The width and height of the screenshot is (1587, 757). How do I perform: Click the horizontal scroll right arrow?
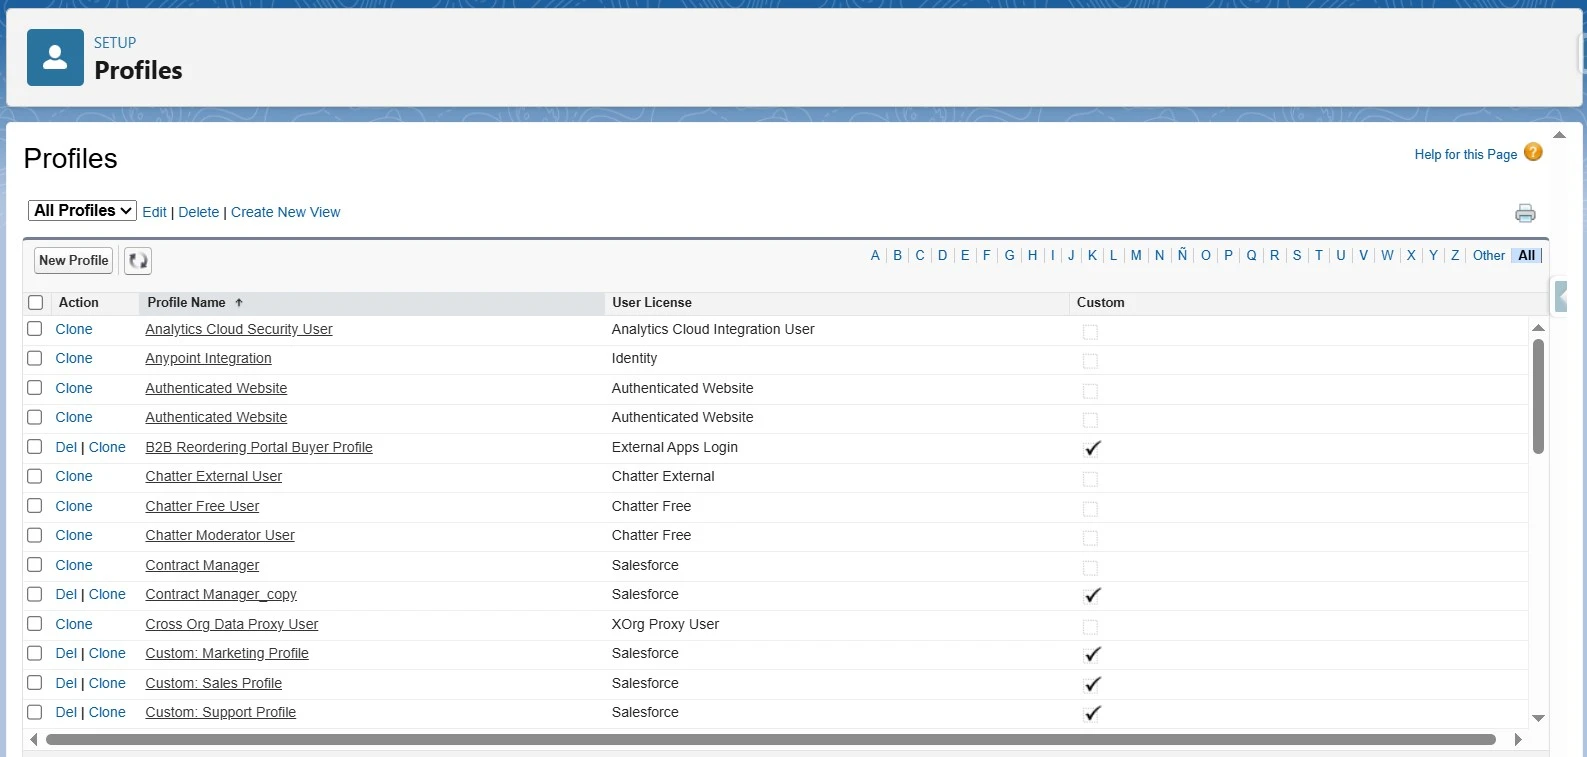1518,740
